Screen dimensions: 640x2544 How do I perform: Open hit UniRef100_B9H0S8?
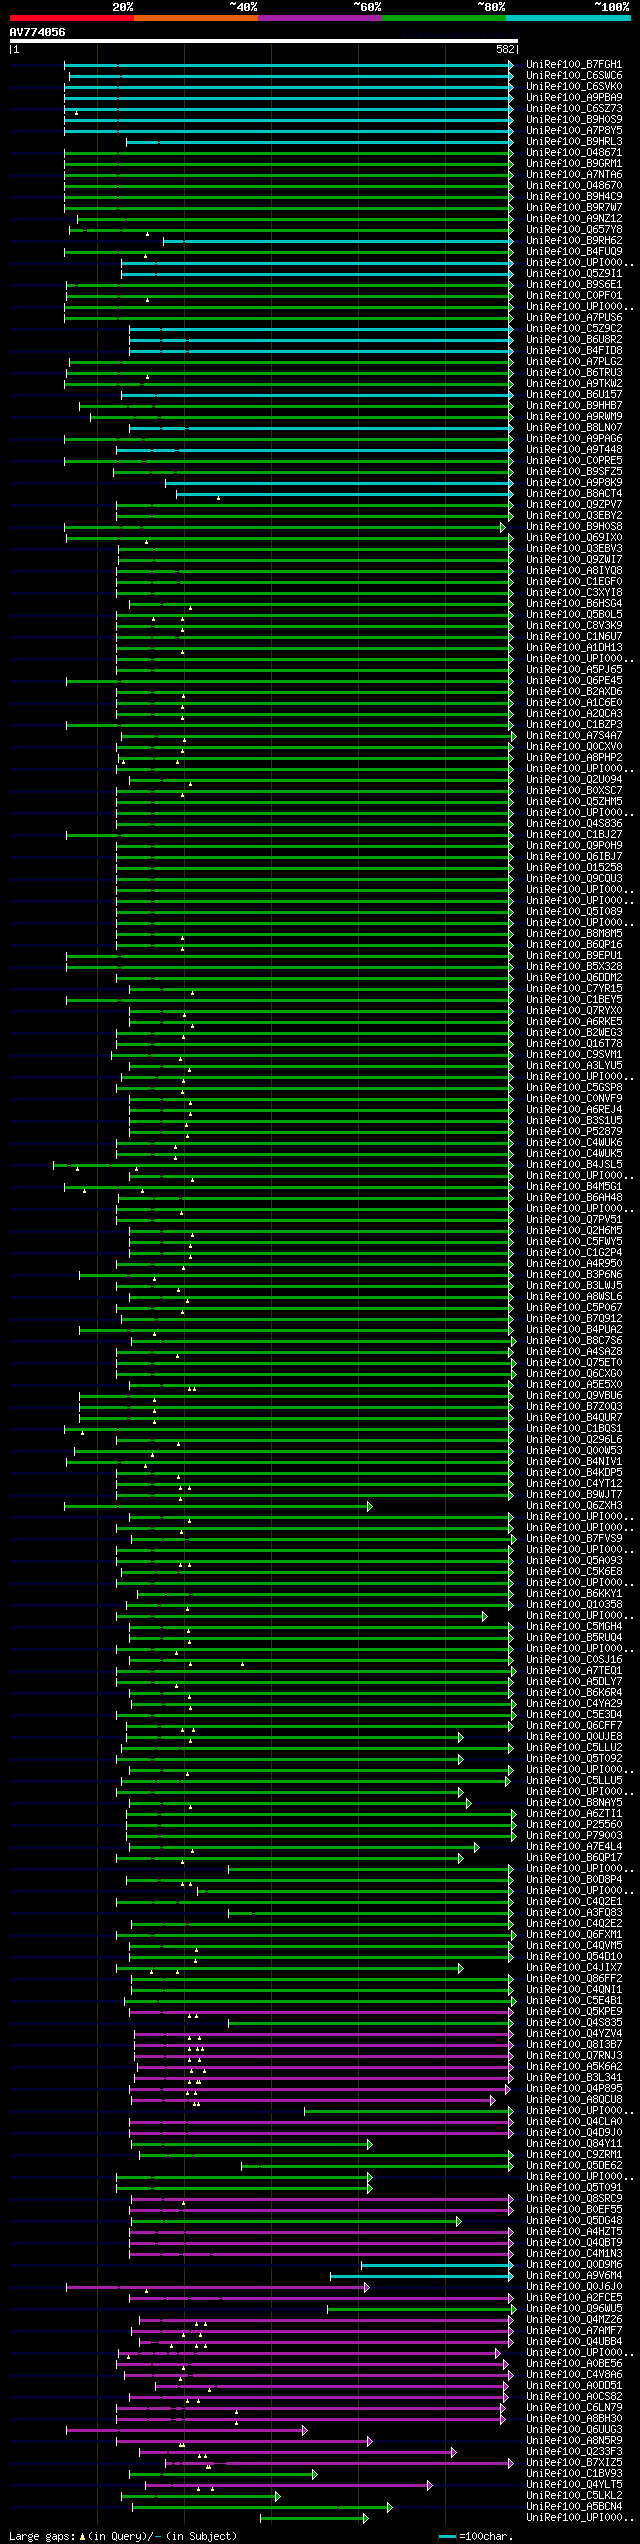pyautogui.click(x=574, y=527)
